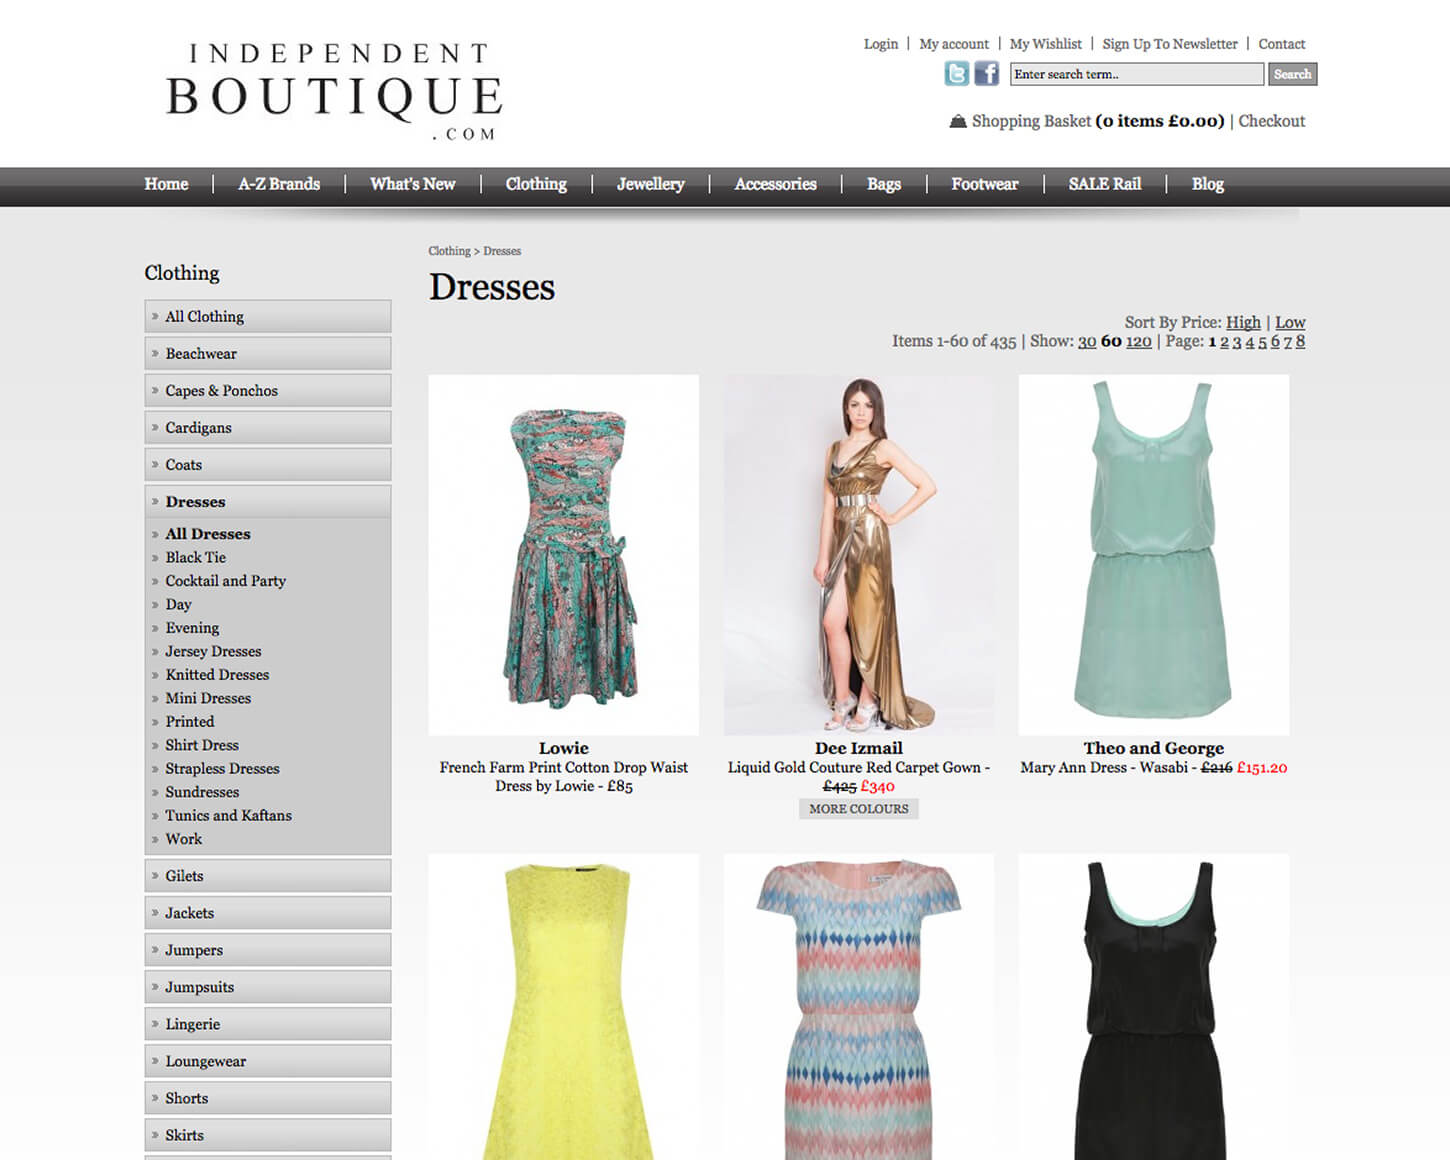Open My Wishlist link
1450x1160 pixels.
[x=1046, y=44]
